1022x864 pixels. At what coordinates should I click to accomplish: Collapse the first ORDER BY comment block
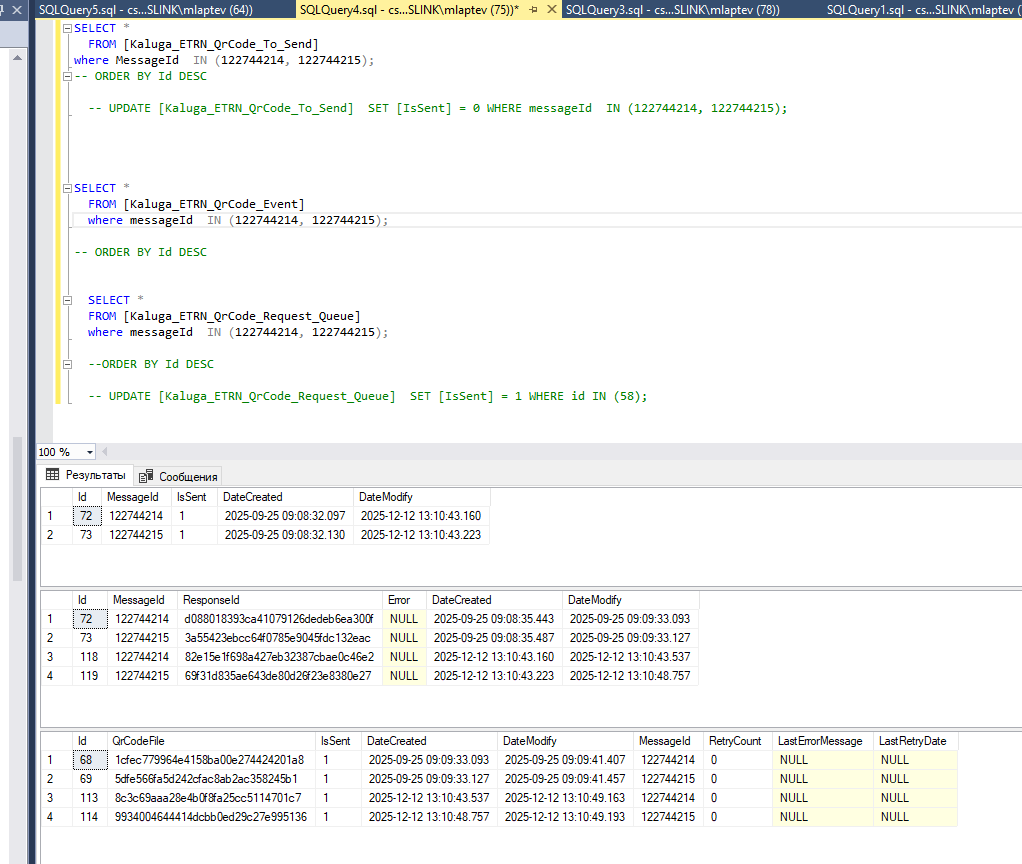[68, 76]
